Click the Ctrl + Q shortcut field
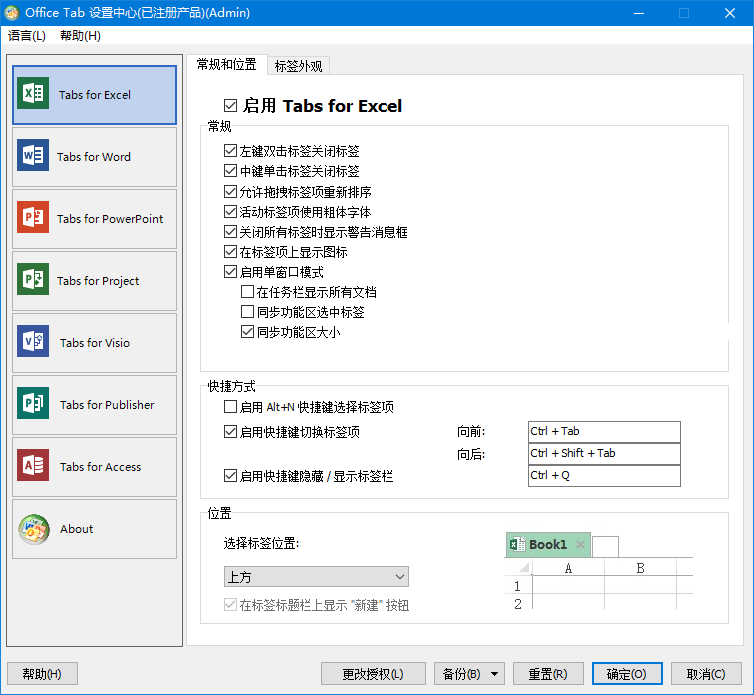 pyautogui.click(x=604, y=476)
